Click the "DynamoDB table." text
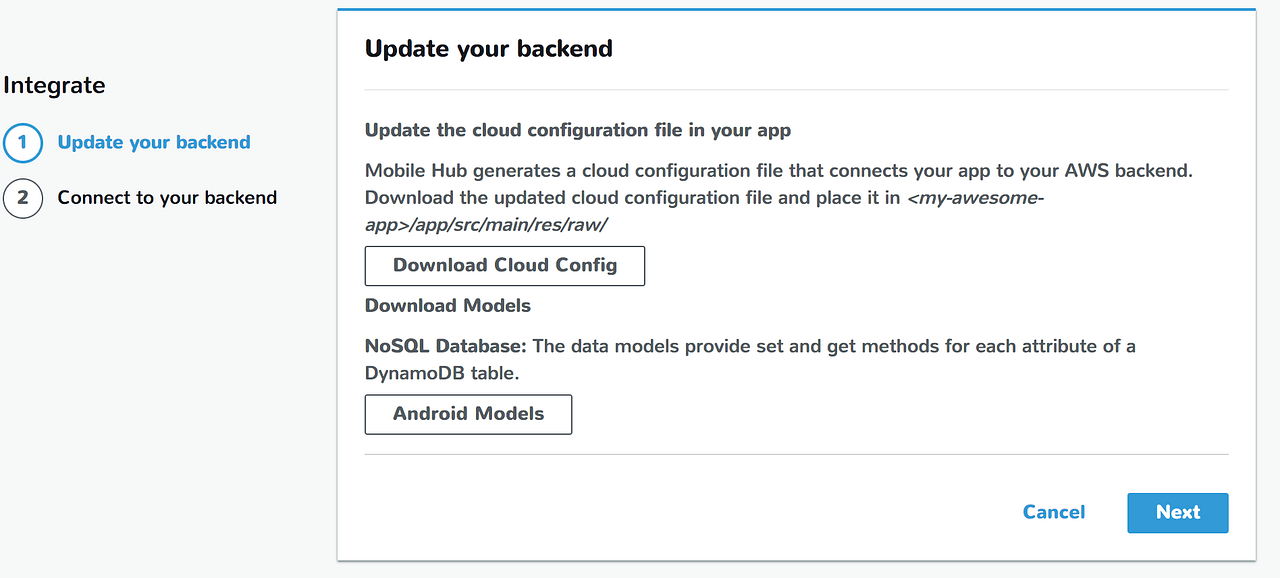The width and height of the screenshot is (1280, 578). pyautogui.click(x=440, y=372)
